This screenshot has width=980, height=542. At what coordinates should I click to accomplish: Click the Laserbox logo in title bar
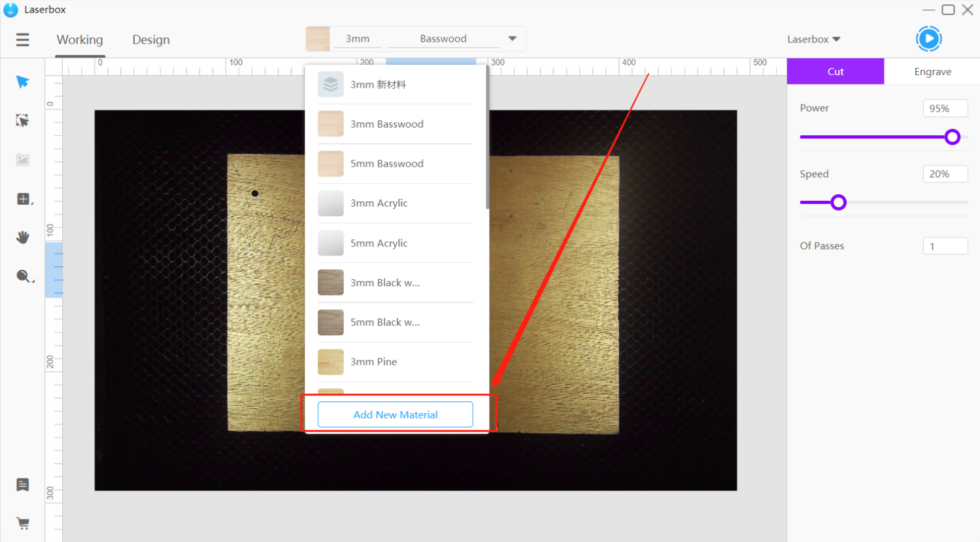[11, 9]
